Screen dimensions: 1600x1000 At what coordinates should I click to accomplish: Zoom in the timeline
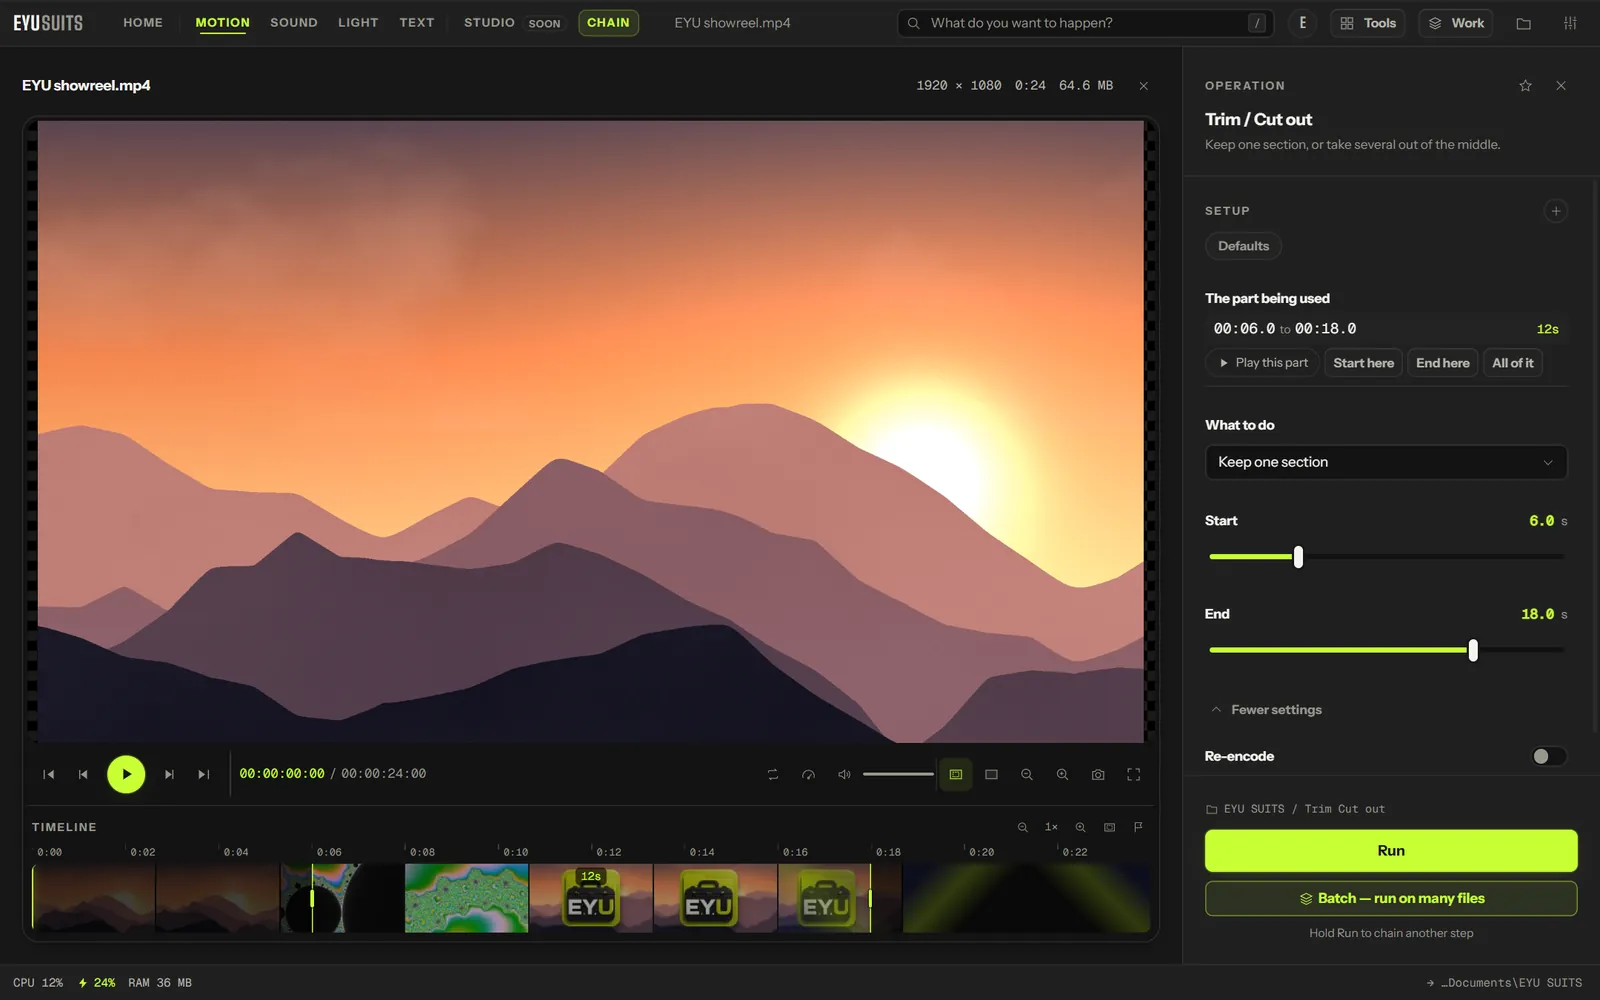pos(1080,827)
